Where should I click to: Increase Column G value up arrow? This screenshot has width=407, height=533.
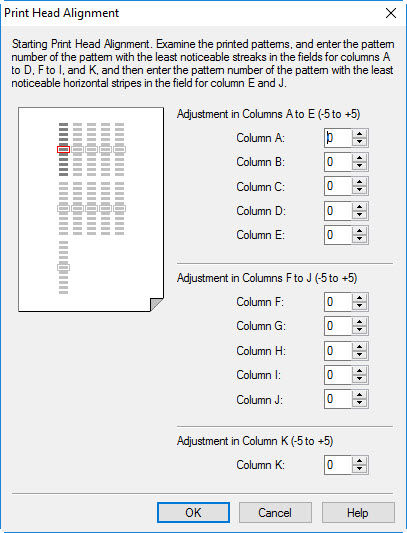[x=359, y=322]
